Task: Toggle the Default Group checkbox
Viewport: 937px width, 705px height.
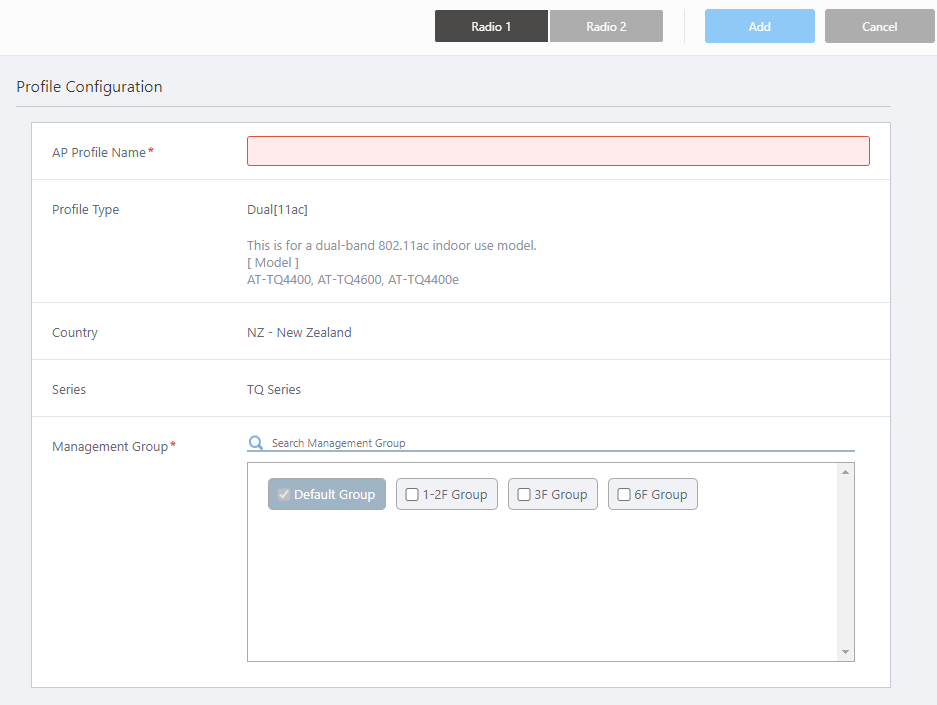Action: coord(284,495)
